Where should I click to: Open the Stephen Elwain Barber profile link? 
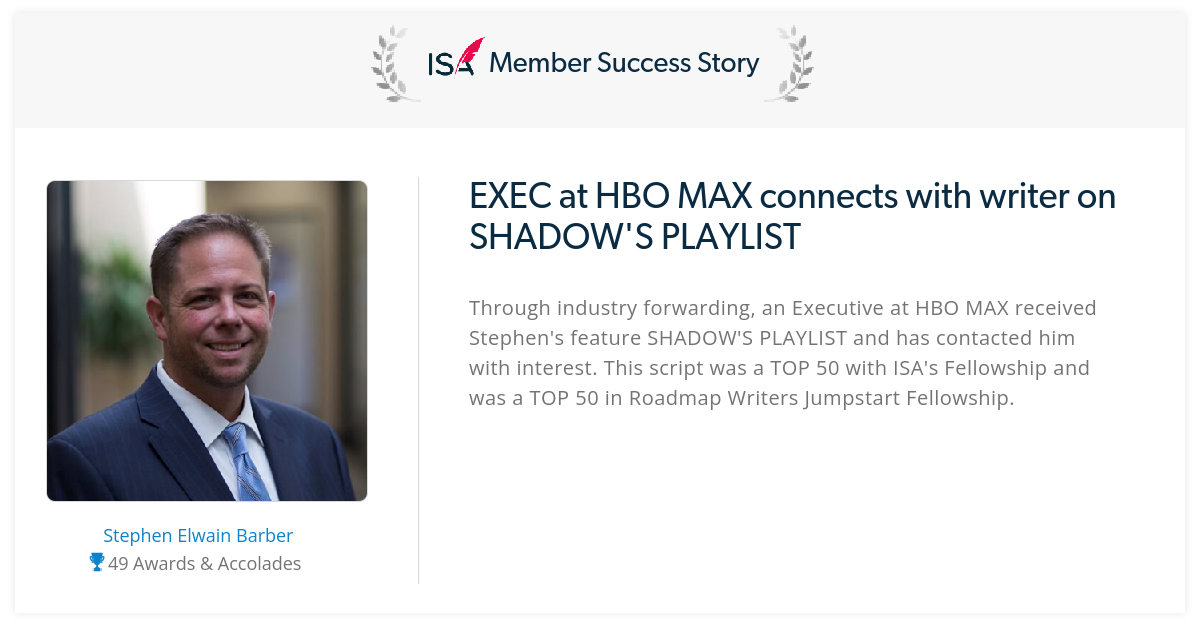(x=198, y=536)
